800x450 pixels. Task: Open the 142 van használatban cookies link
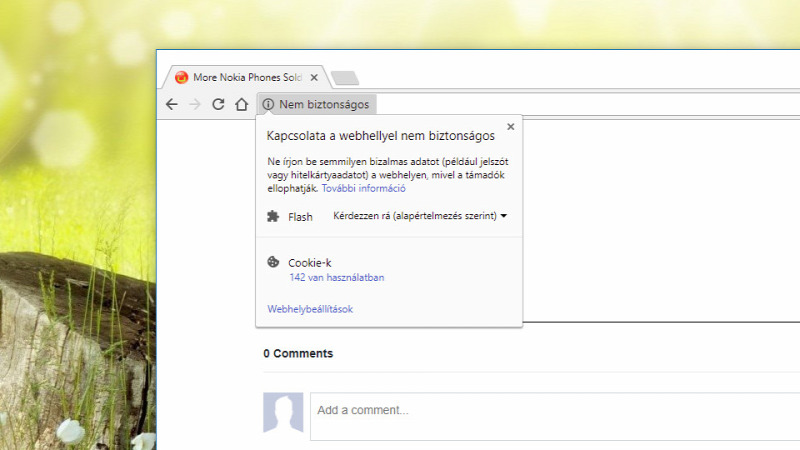[x=337, y=278]
